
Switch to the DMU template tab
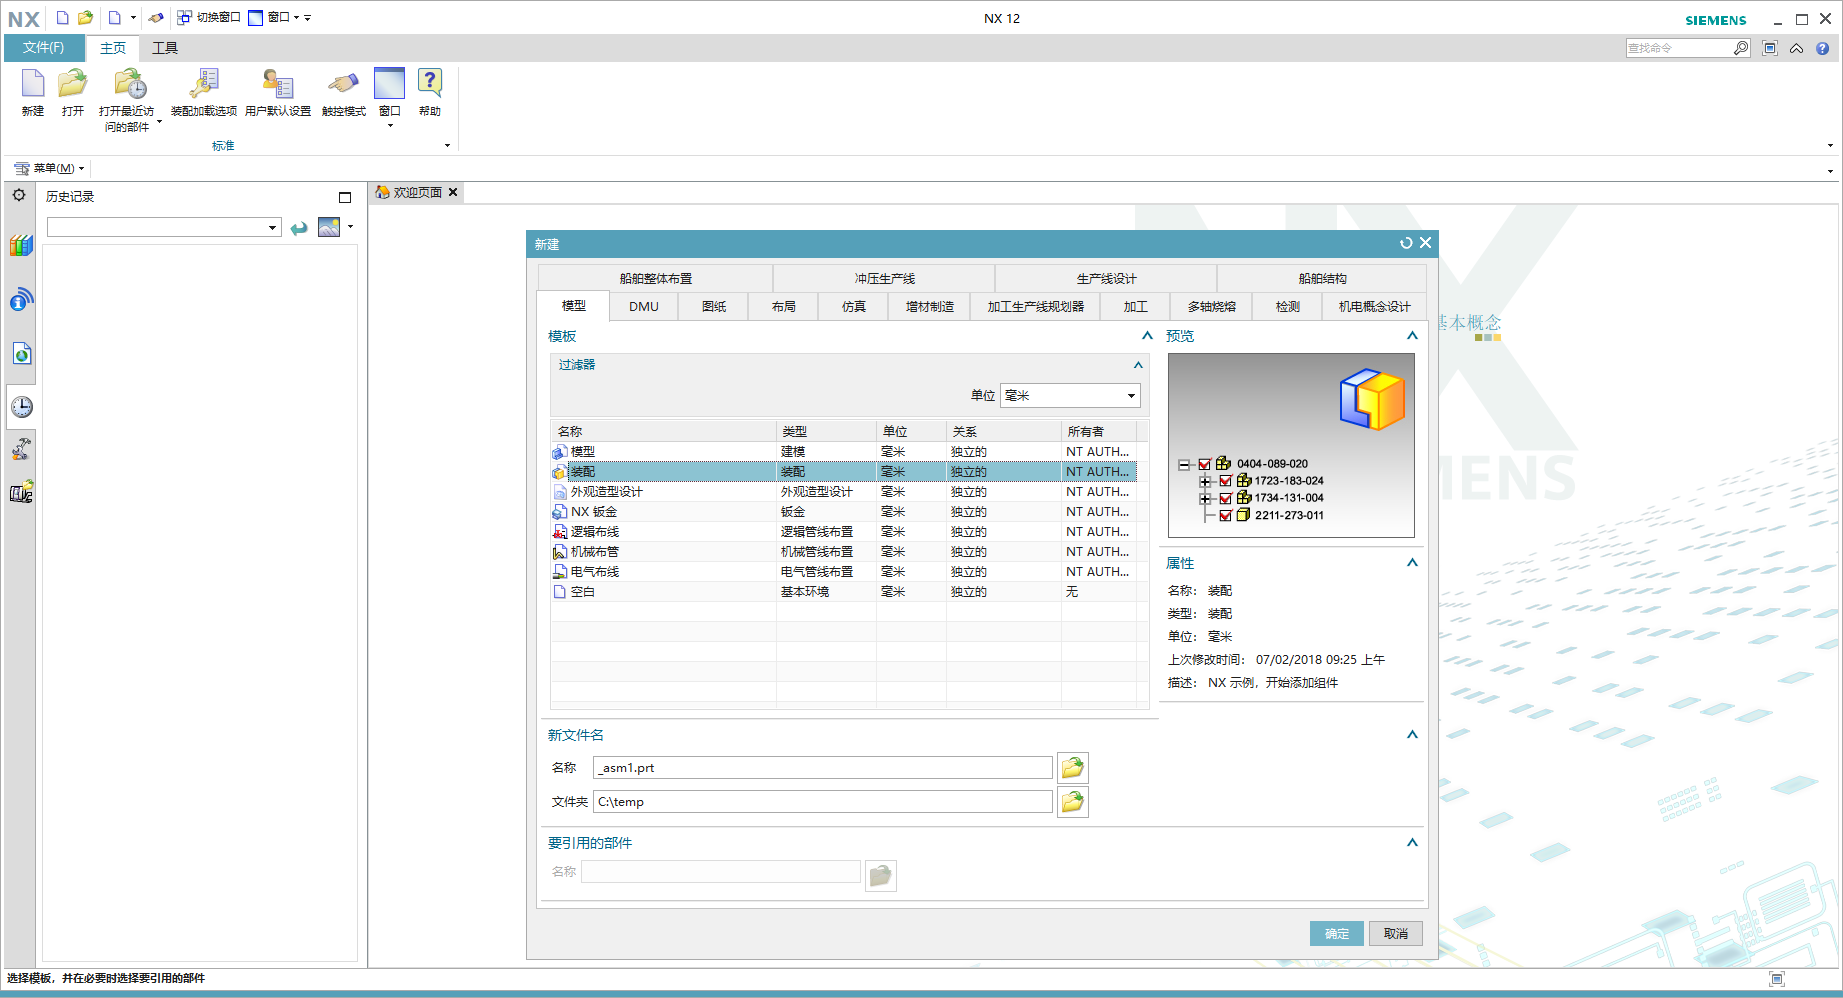[x=644, y=306]
